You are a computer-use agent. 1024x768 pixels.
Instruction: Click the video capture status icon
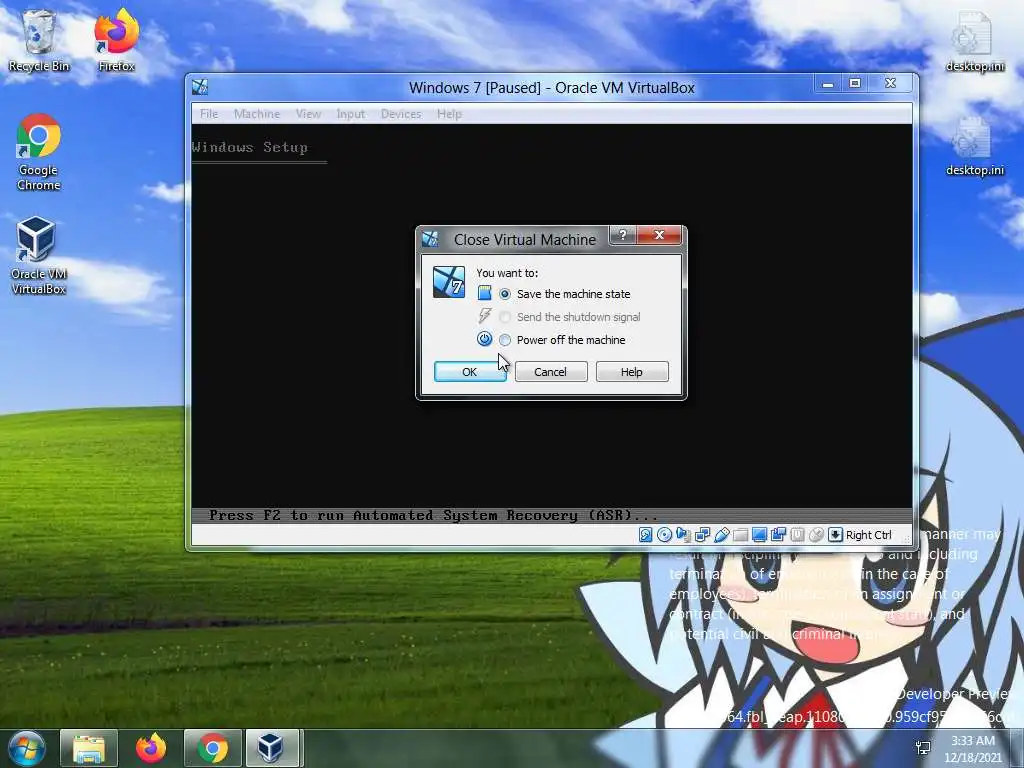coord(778,535)
